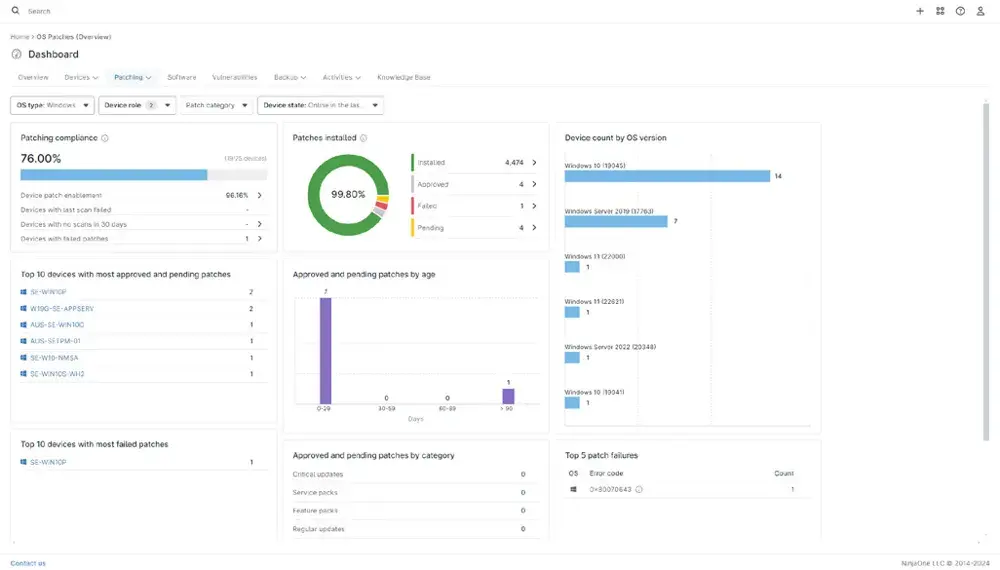Screen dimensions: 1000x570
Task: Click the Windows 10 (19045) bar
Action: point(667,176)
